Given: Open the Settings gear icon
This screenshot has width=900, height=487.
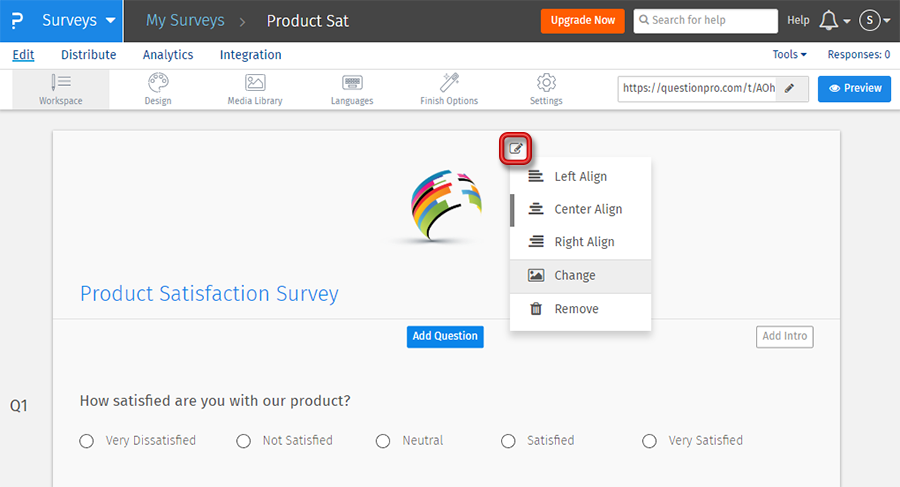Looking at the screenshot, I should coord(546,83).
